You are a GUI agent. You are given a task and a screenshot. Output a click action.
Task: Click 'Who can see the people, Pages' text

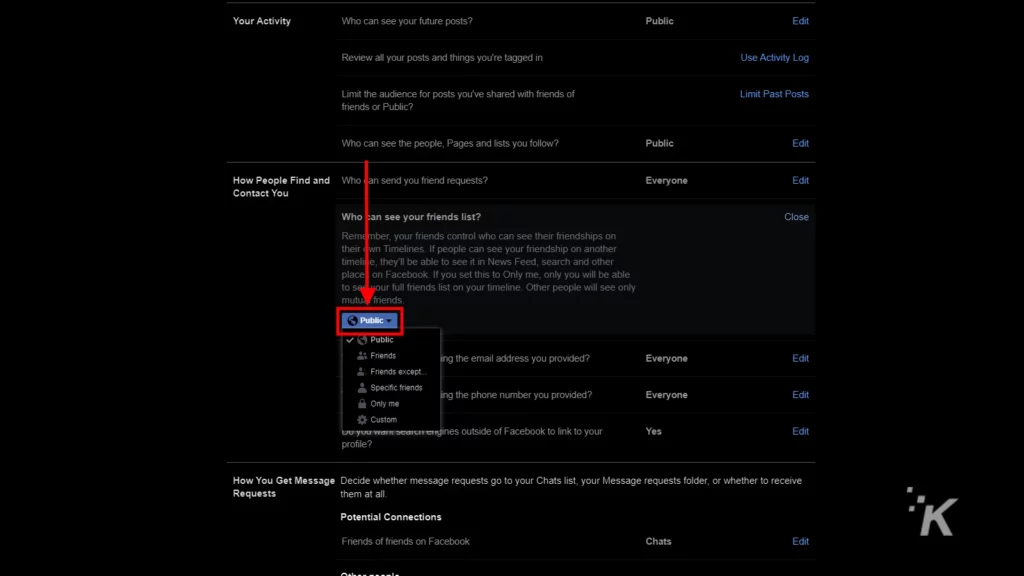coord(450,143)
